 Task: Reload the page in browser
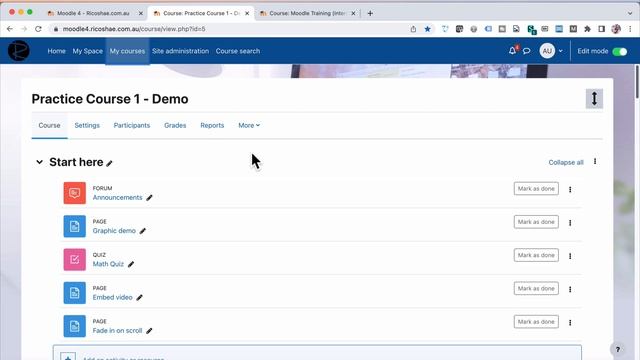[38, 29]
